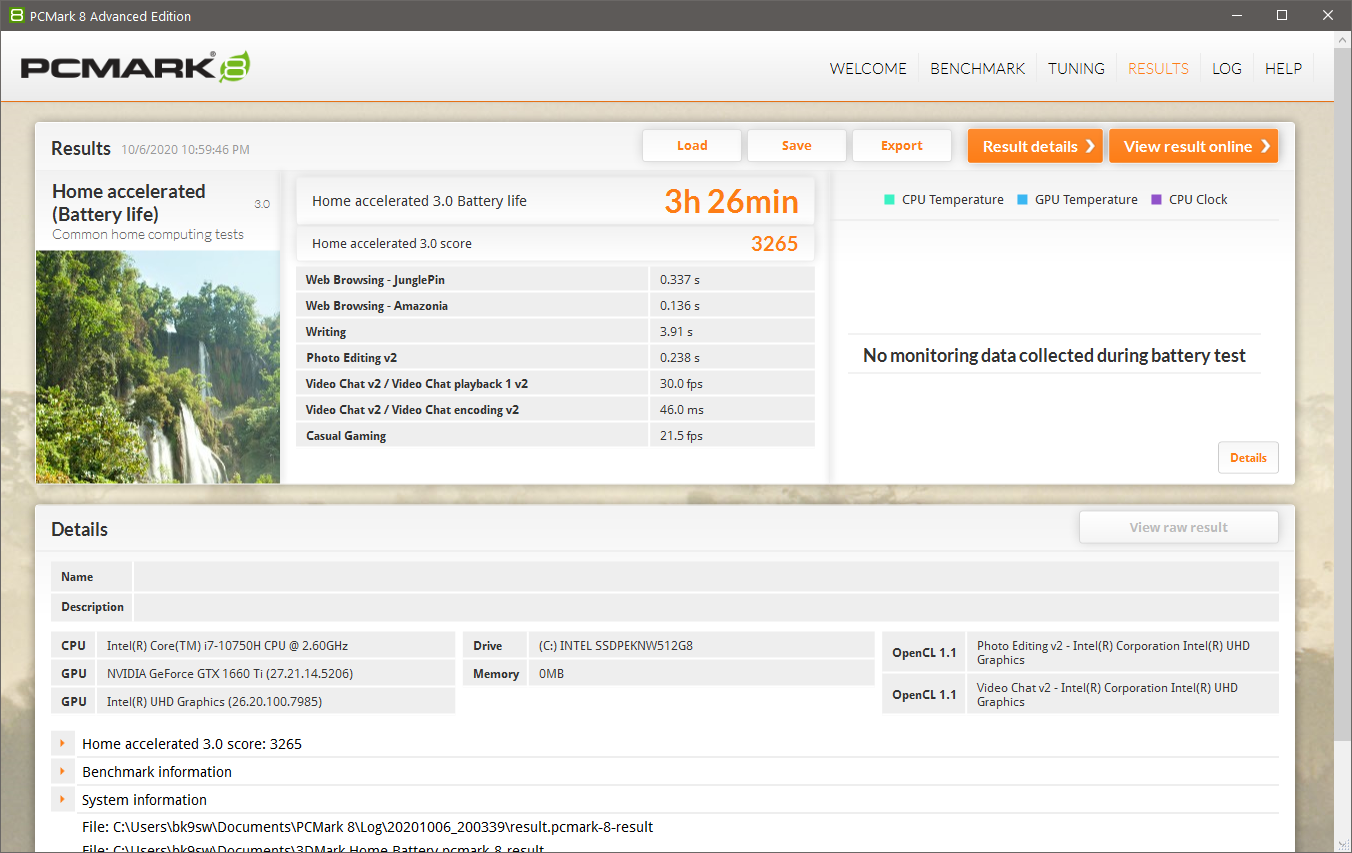The image size is (1352, 853).
Task: Click the 3265 score value
Action: (774, 243)
